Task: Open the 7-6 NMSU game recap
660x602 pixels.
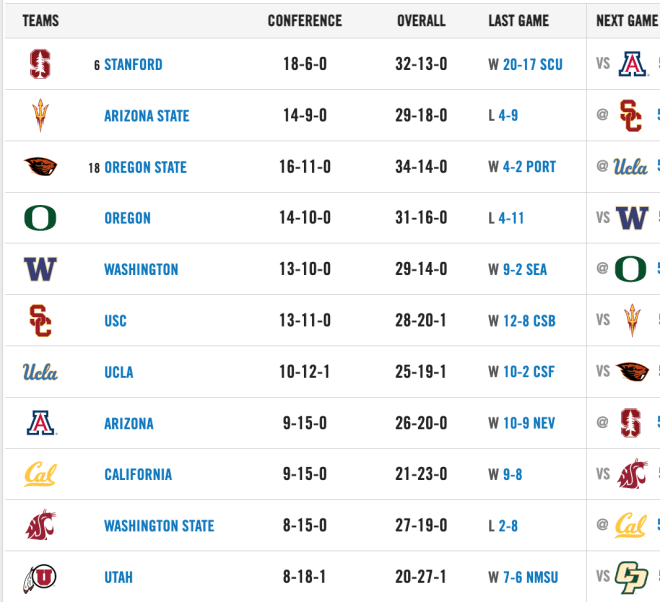Action: (530, 577)
